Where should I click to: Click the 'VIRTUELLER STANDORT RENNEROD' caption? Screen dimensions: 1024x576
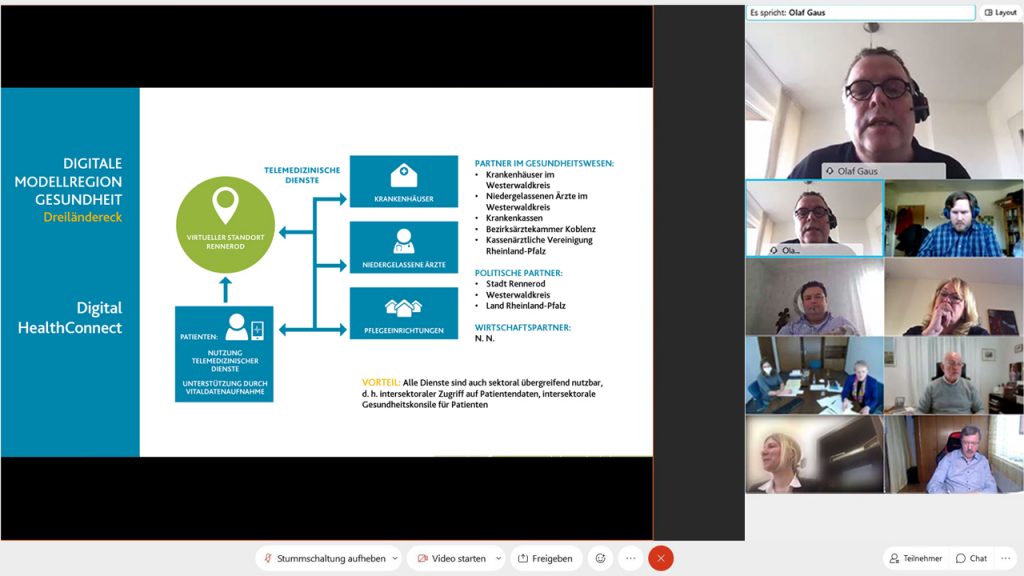pyautogui.click(x=225, y=242)
